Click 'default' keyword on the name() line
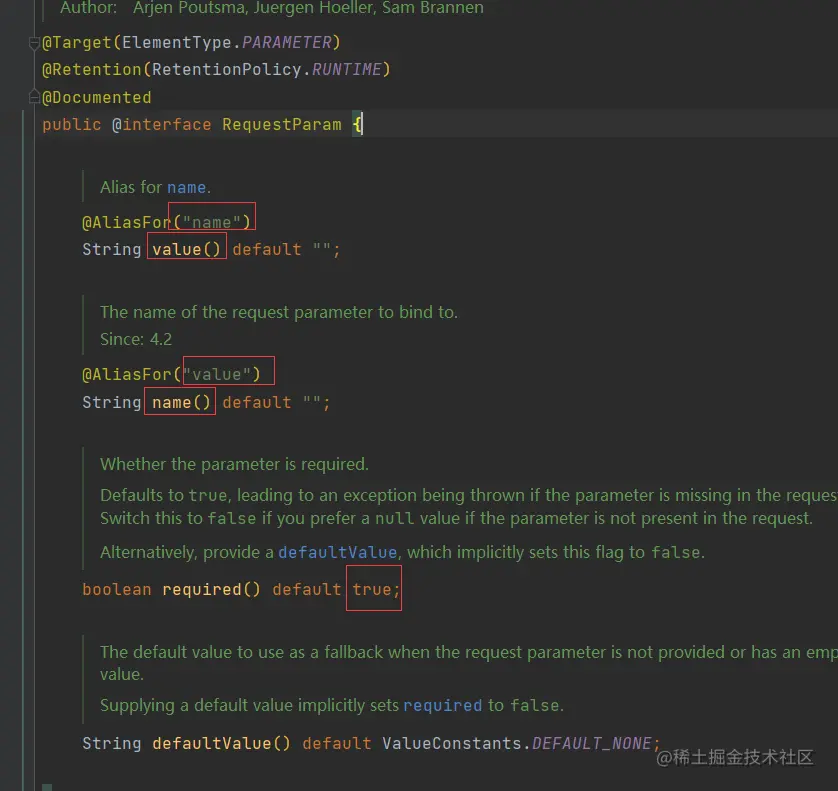The image size is (838, 791). click(x=257, y=402)
